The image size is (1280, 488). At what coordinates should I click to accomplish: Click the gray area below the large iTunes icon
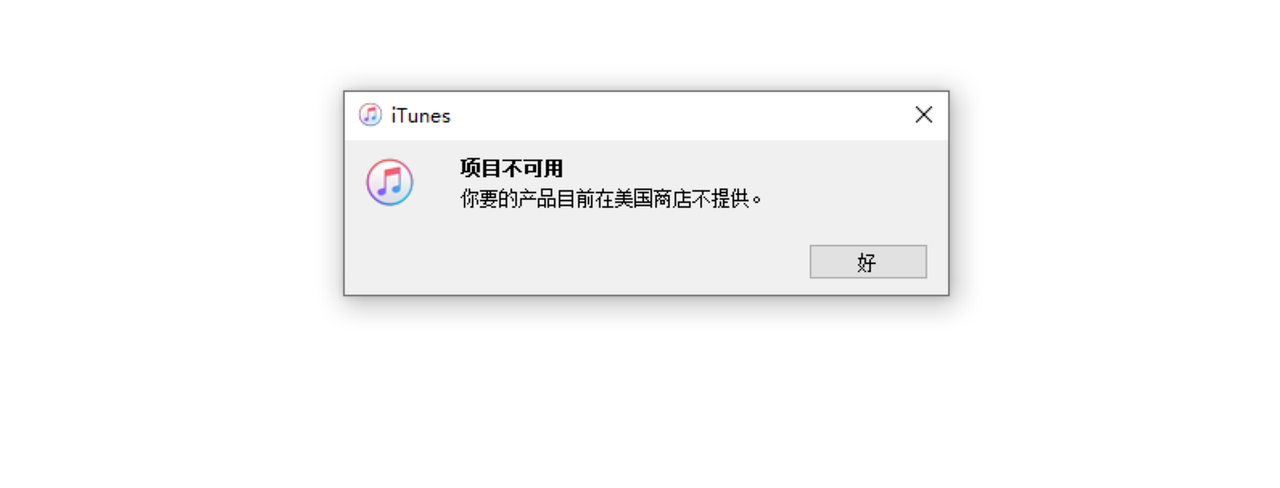[389, 250]
